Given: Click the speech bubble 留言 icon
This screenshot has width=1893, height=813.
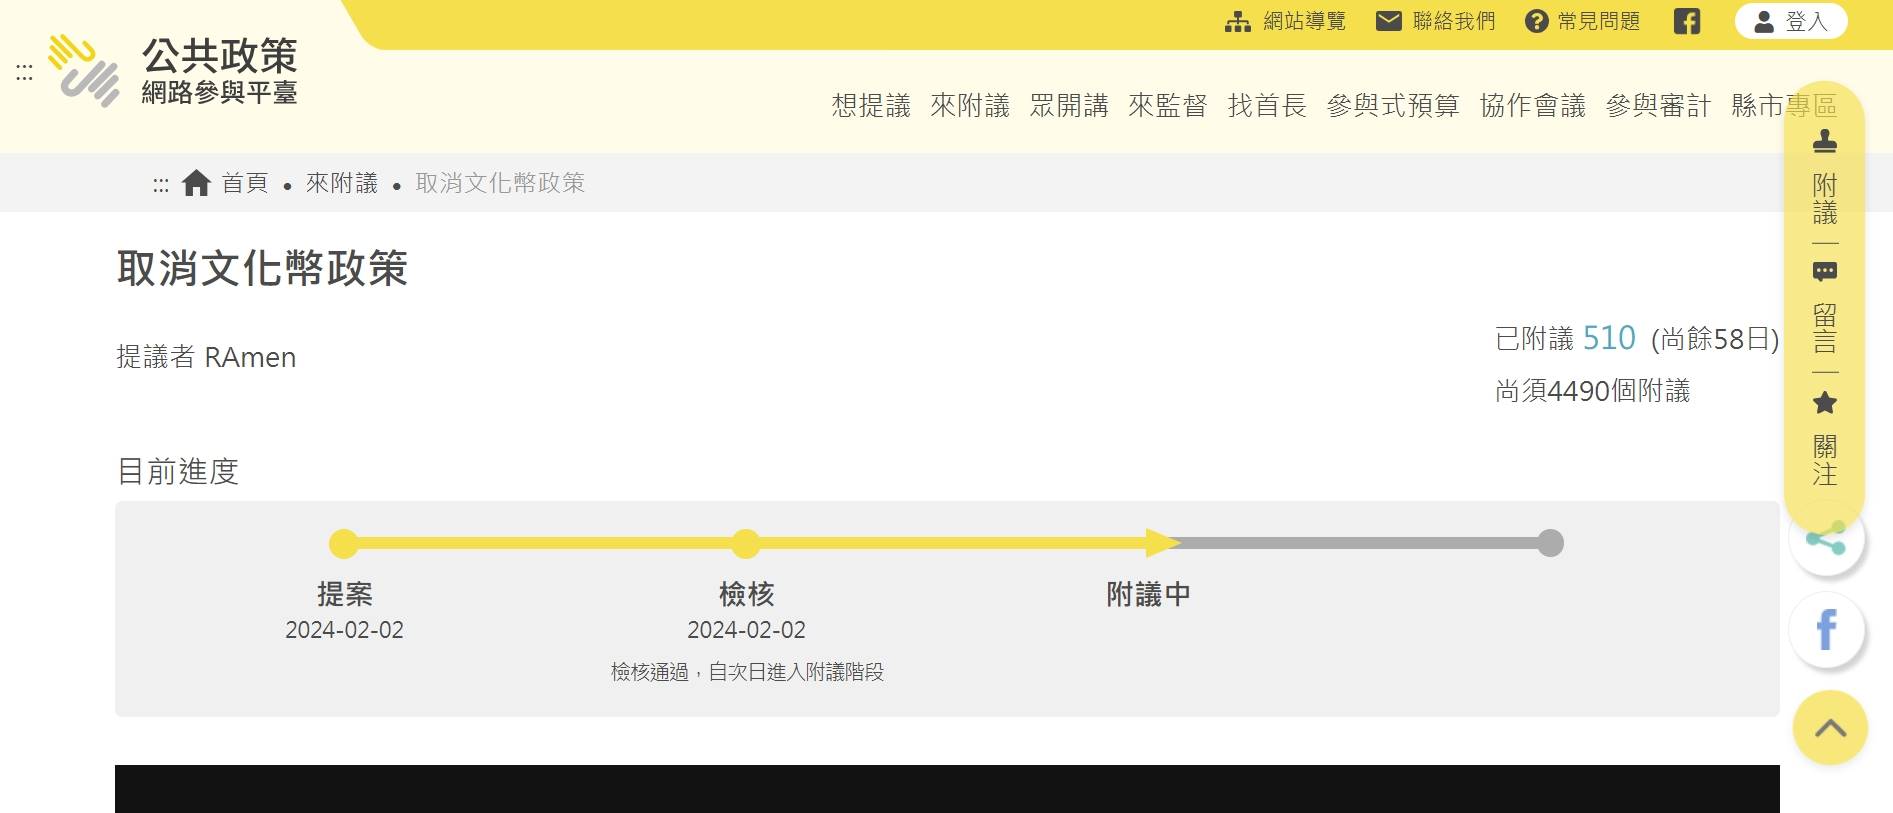Looking at the screenshot, I should click(1825, 272).
